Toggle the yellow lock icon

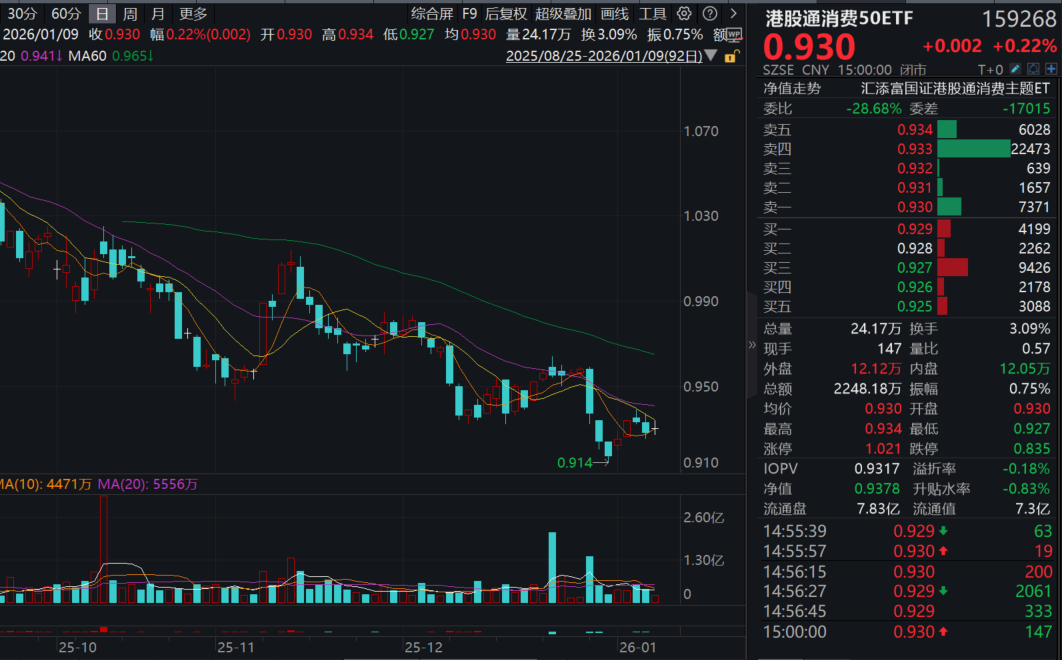point(731,56)
